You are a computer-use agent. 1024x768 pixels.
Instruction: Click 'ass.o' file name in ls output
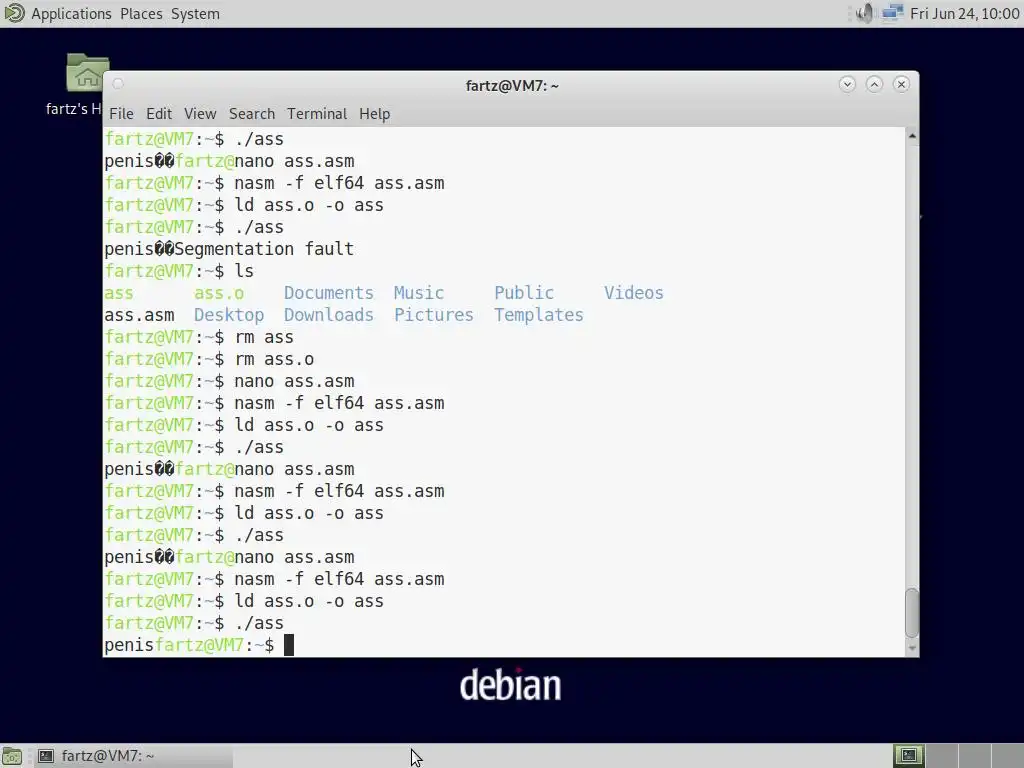pos(219,293)
